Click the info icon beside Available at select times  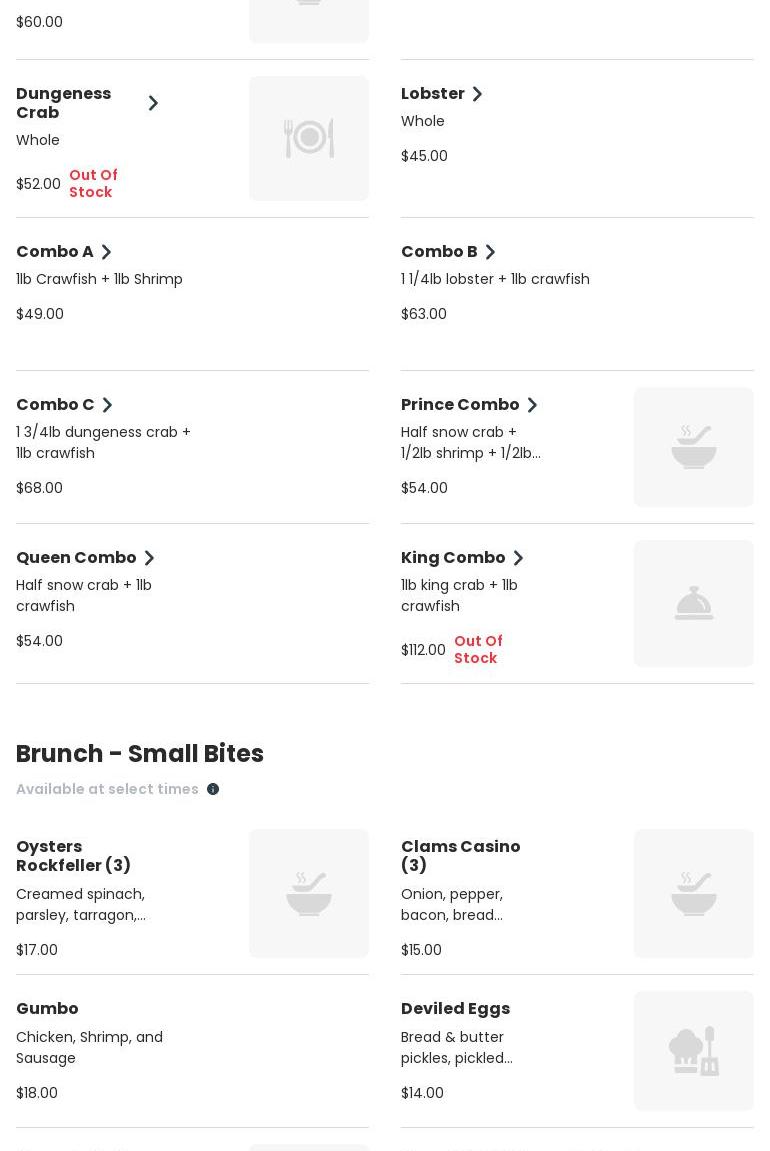click(213, 789)
